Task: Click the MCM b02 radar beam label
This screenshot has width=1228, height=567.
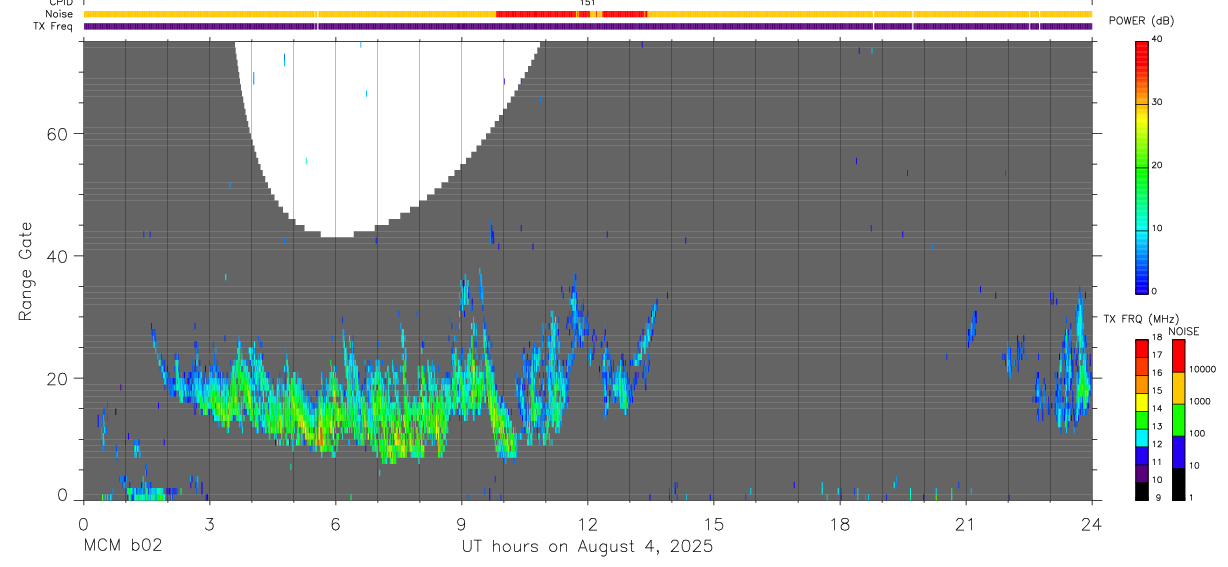Action: pyautogui.click(x=122, y=547)
